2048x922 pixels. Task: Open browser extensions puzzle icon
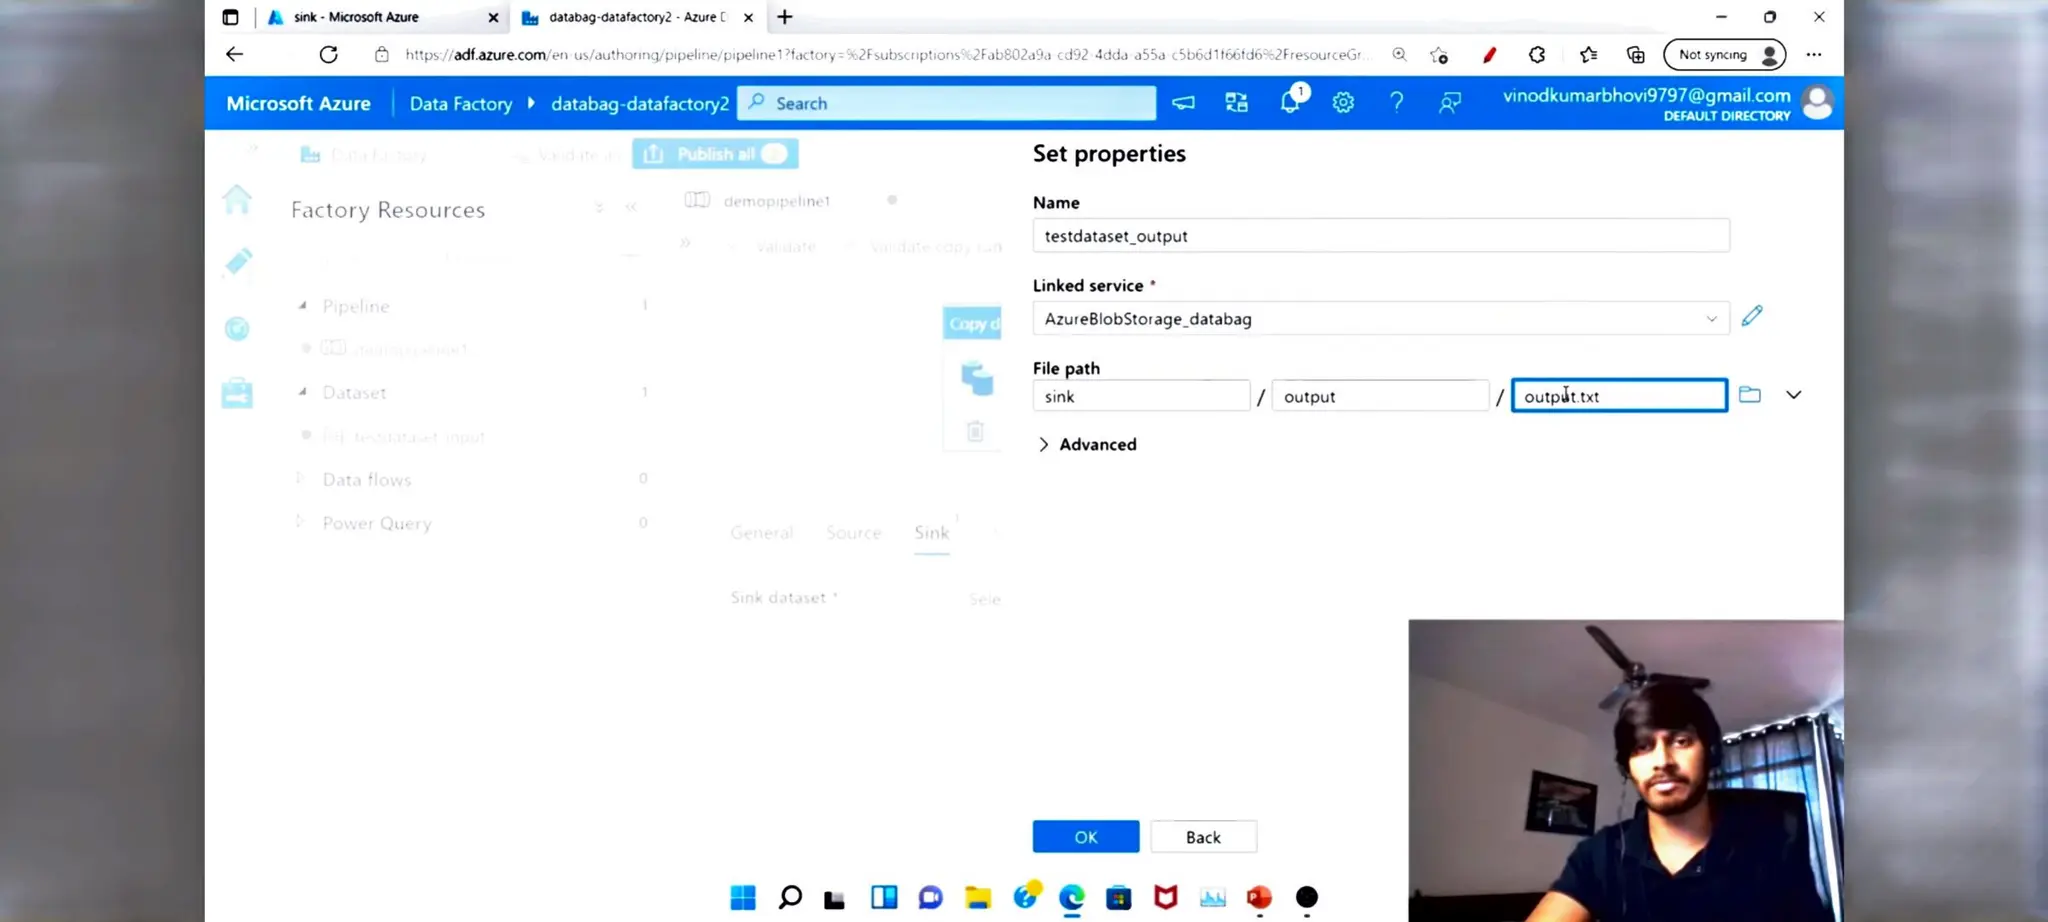[x=1537, y=55]
